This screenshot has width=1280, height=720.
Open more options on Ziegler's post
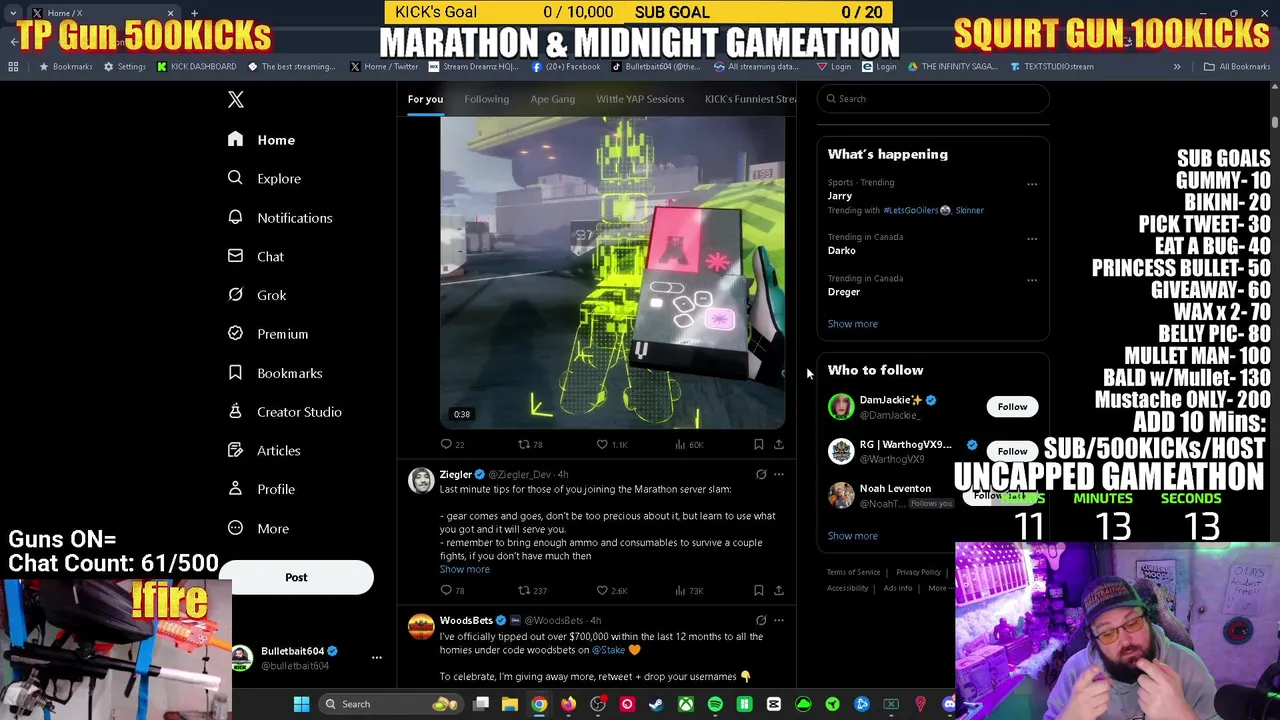779,474
